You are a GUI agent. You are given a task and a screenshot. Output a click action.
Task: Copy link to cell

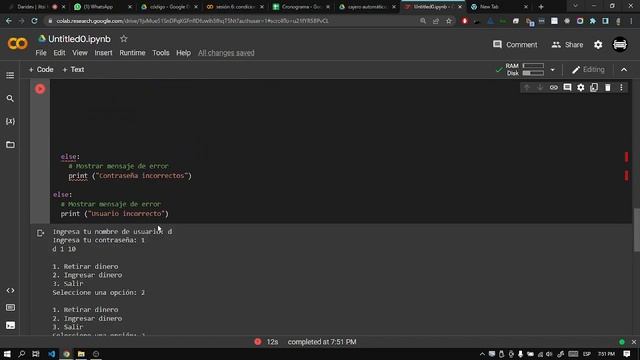tap(553, 88)
